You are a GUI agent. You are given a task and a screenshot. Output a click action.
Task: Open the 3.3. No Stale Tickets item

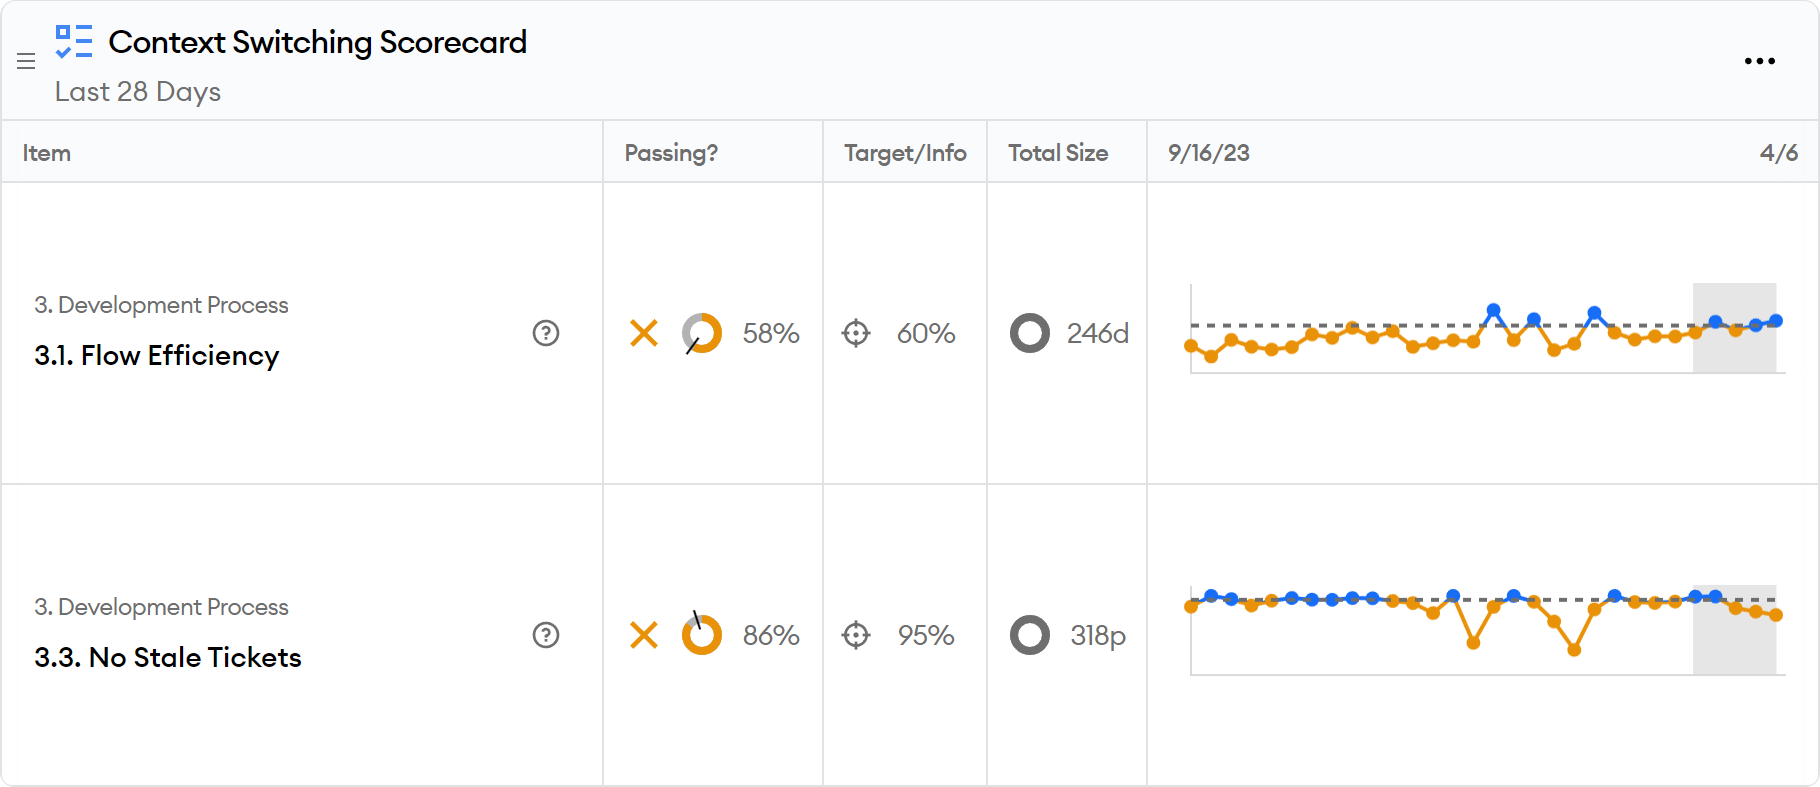(168, 658)
